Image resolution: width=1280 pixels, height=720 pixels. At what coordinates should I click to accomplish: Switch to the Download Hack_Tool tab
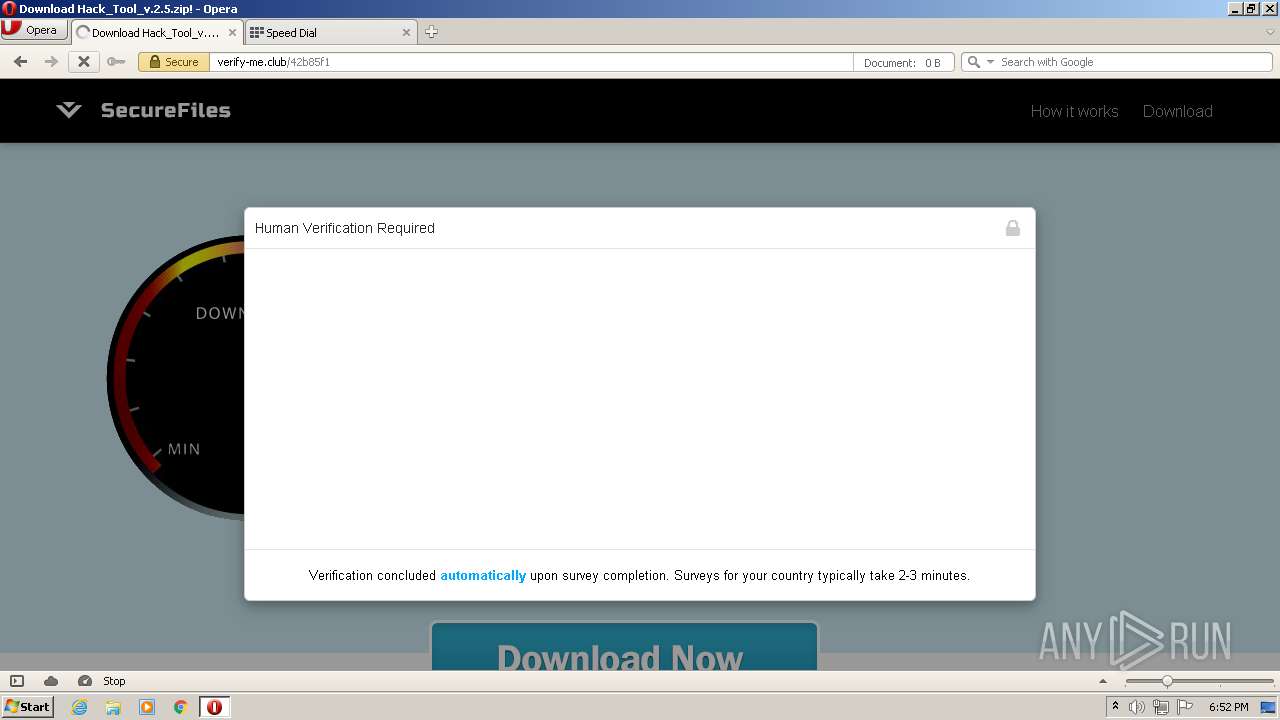(x=157, y=32)
